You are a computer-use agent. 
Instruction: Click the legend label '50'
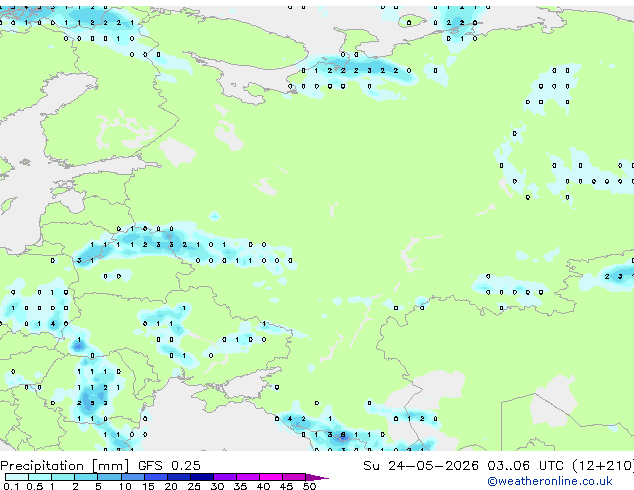point(309,486)
